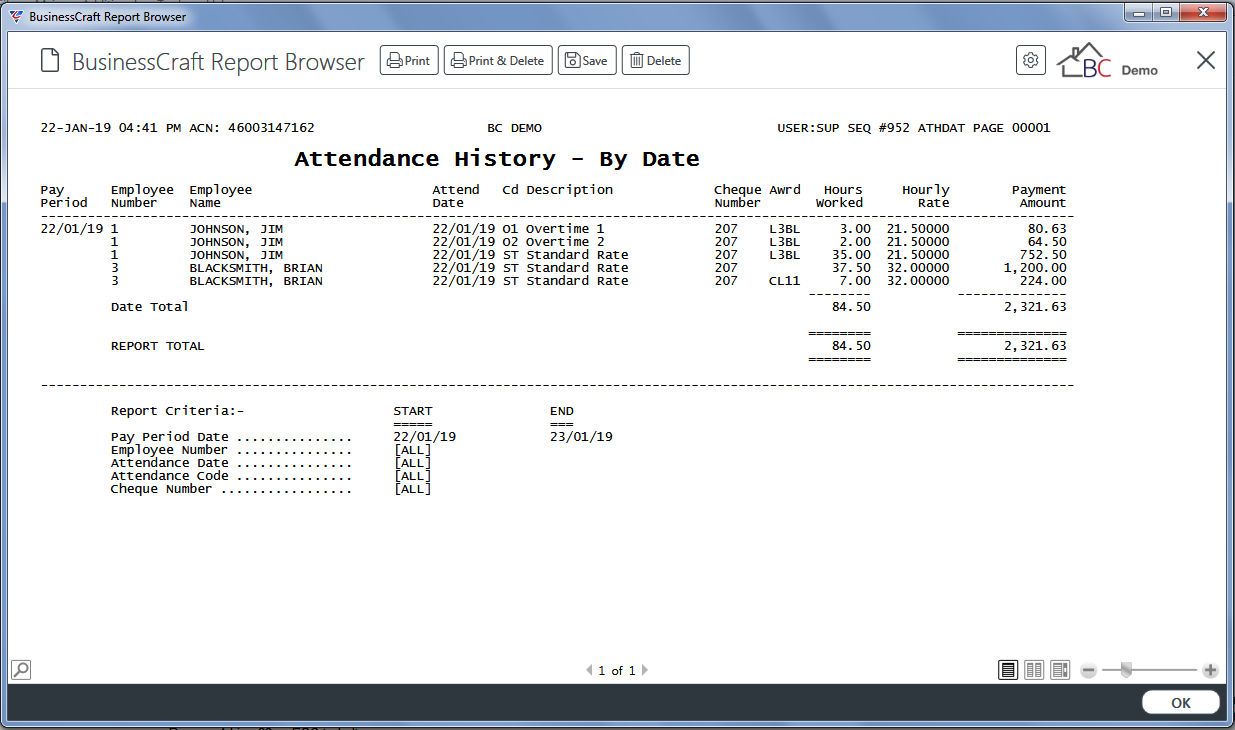Click the 80.63 payment amount
Screen dimensions: 1235x730
click(1047, 229)
